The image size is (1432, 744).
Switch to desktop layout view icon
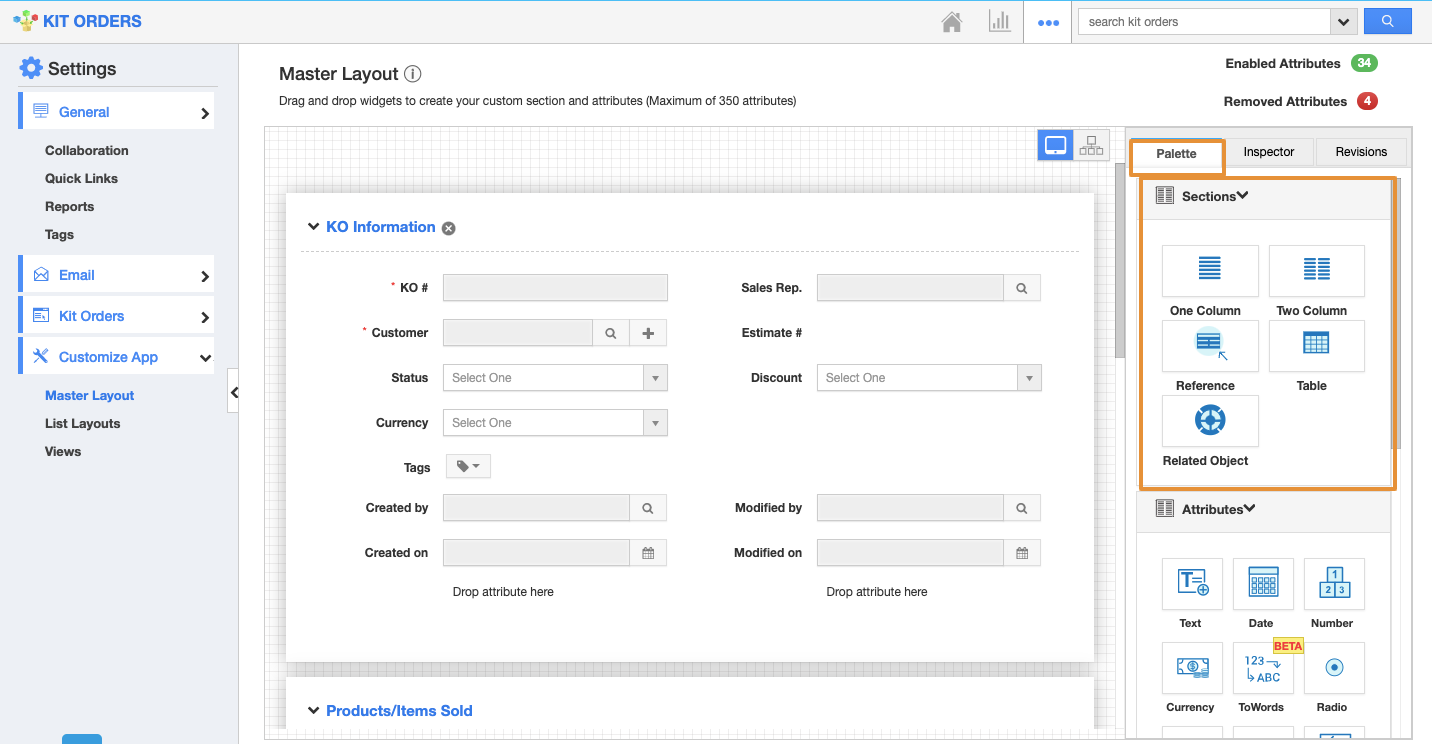pos(1055,145)
